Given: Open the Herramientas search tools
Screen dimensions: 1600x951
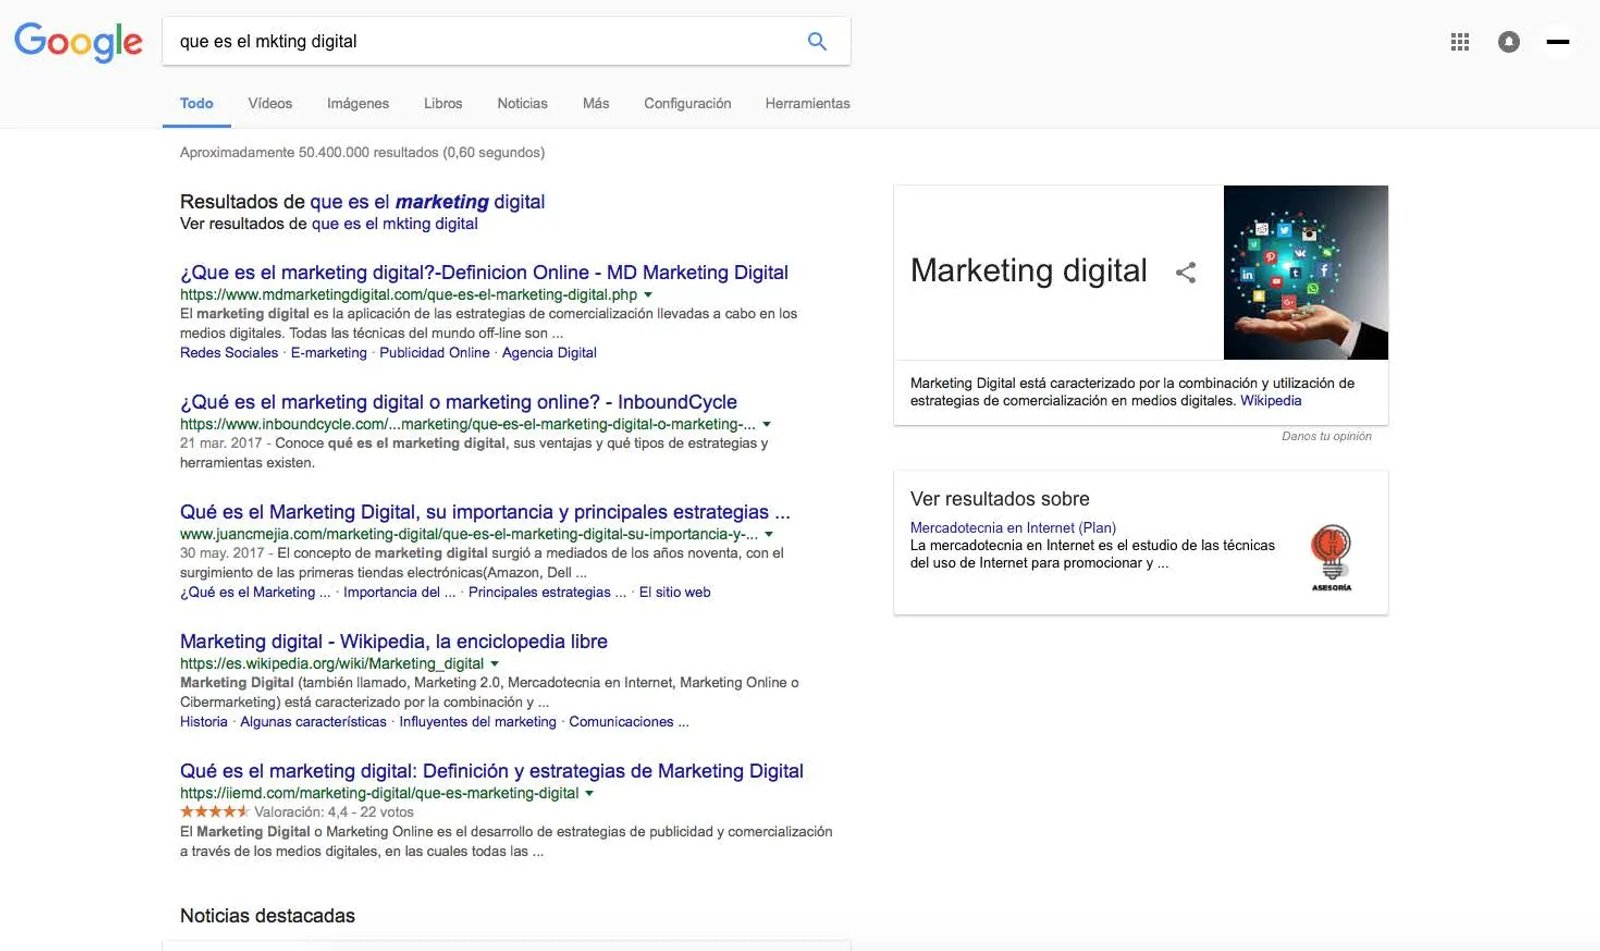Looking at the screenshot, I should click(807, 103).
